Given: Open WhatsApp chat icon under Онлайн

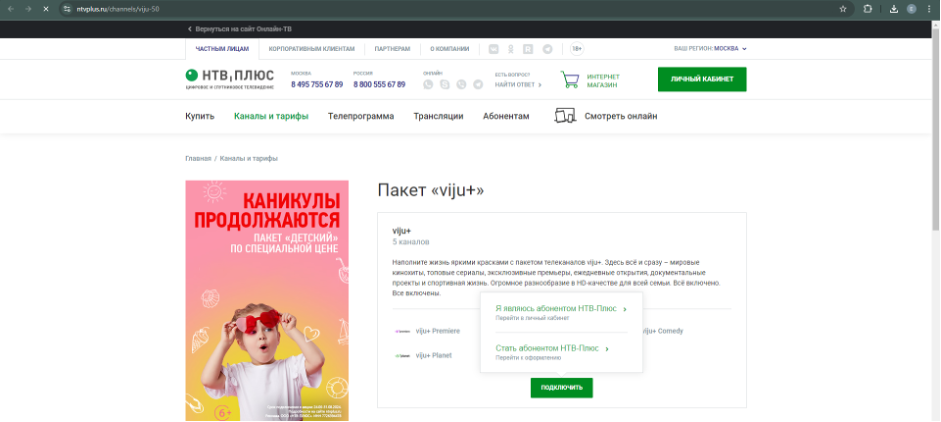Looking at the screenshot, I should 428,85.
